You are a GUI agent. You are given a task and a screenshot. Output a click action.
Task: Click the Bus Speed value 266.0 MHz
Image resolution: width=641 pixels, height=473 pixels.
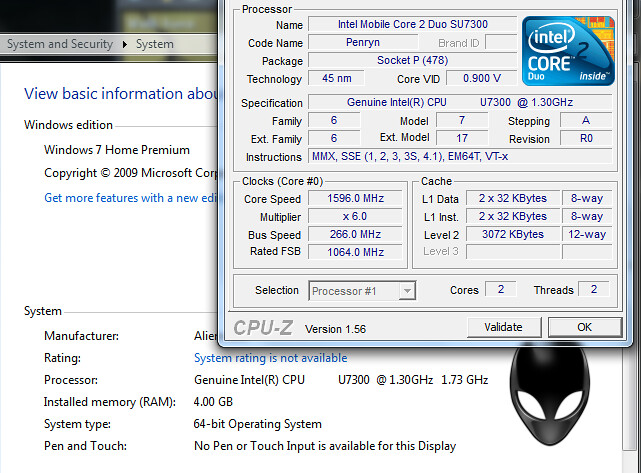point(355,234)
